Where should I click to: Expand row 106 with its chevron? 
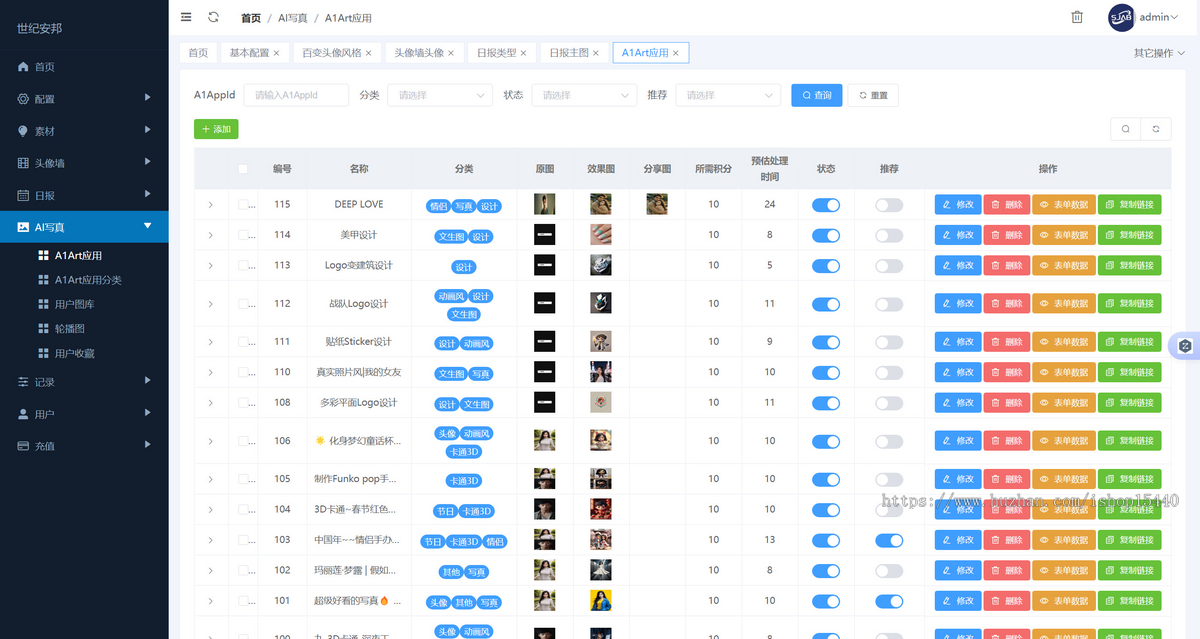[210, 441]
